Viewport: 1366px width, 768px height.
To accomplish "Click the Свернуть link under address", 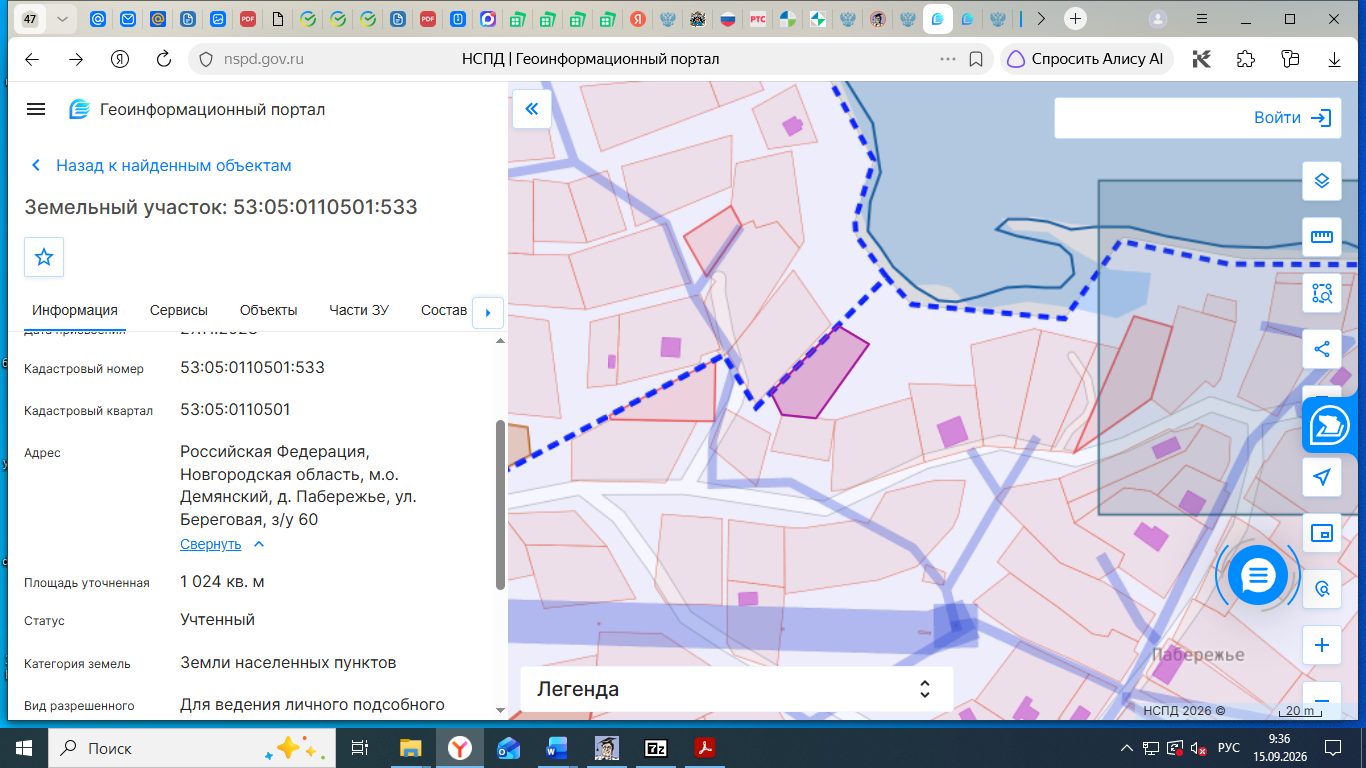I will click(x=210, y=544).
